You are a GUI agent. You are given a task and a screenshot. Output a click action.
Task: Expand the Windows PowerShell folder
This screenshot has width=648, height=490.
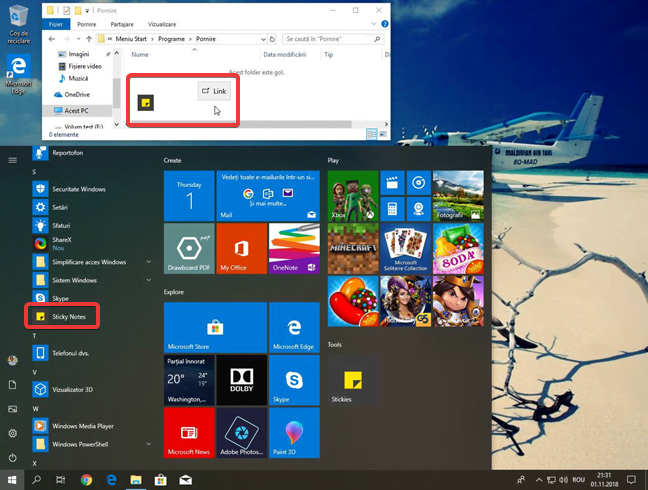[x=148, y=444]
